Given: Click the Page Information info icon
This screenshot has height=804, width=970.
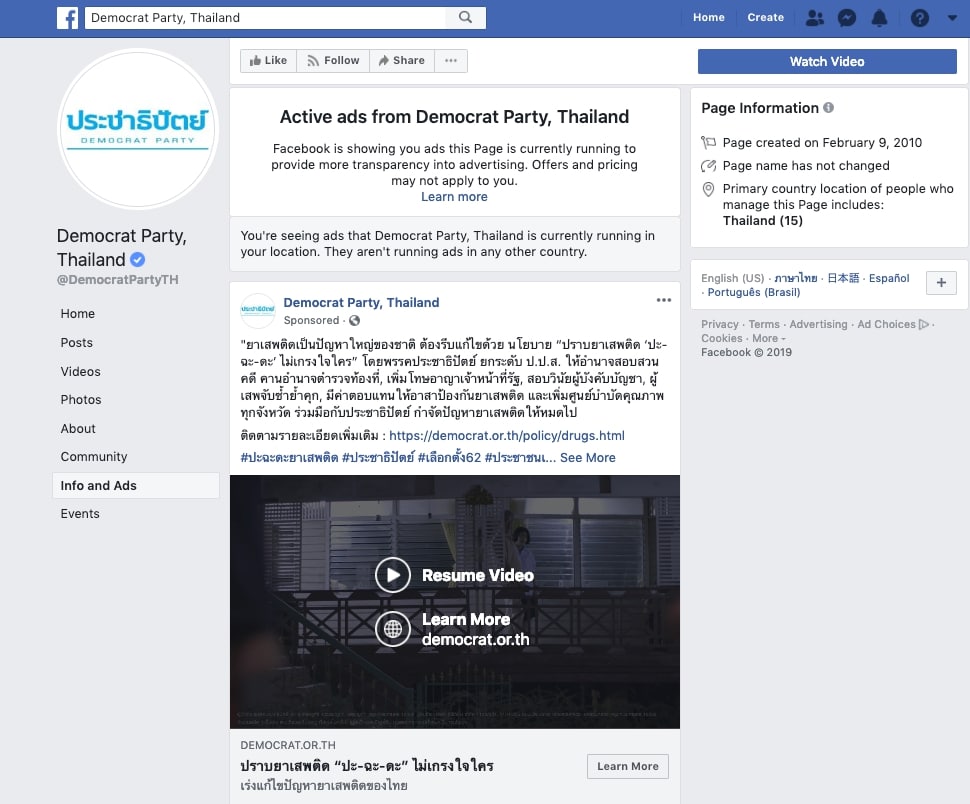Looking at the screenshot, I should [828, 108].
